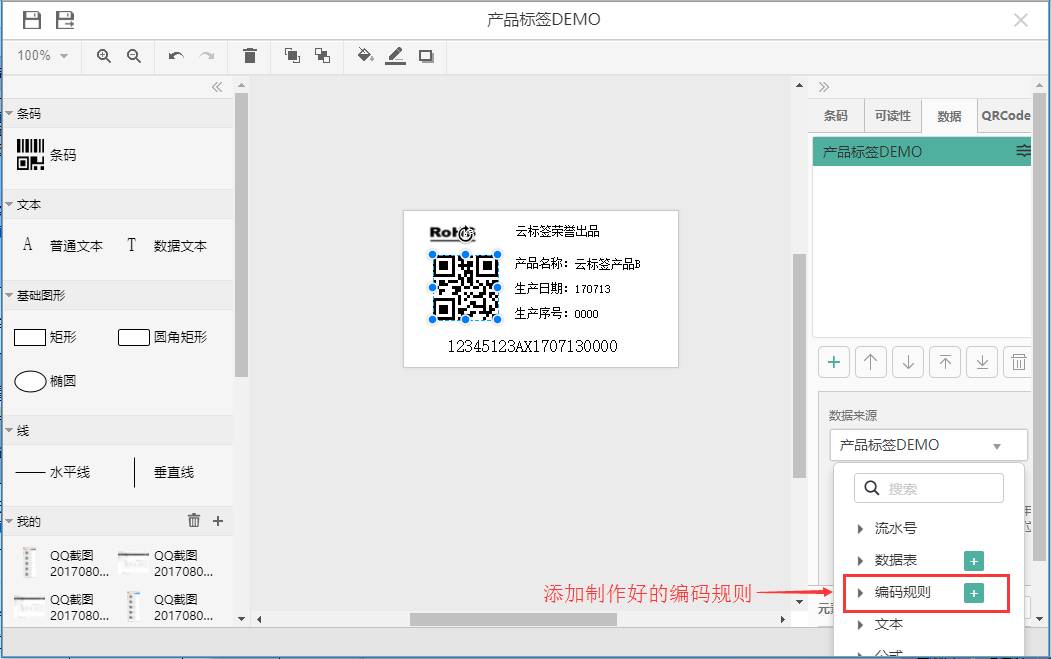Click the 搜索 search input field
This screenshot has height=659, width=1051.
tap(940, 488)
